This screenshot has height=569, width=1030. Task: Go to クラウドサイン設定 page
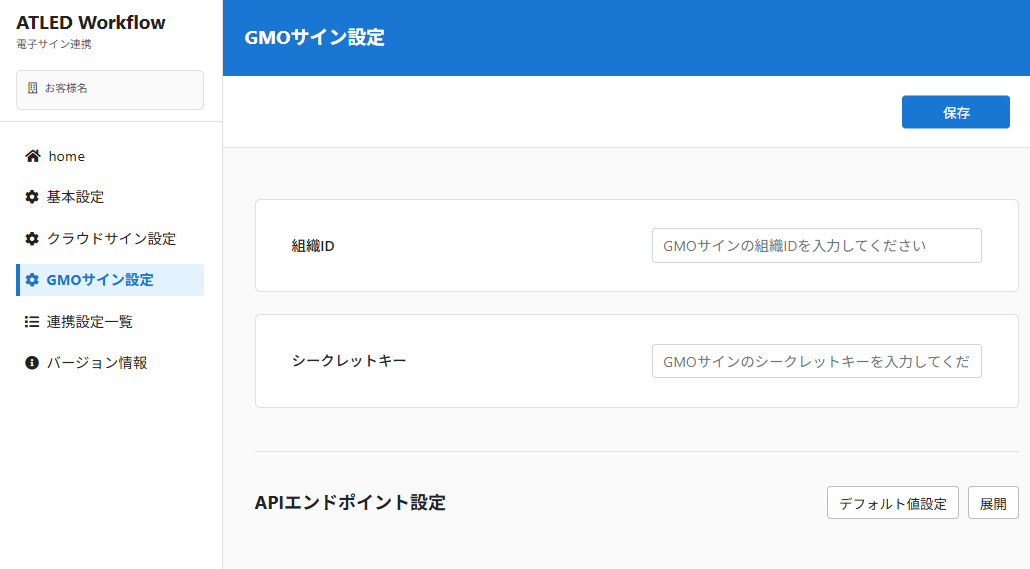[110, 239]
